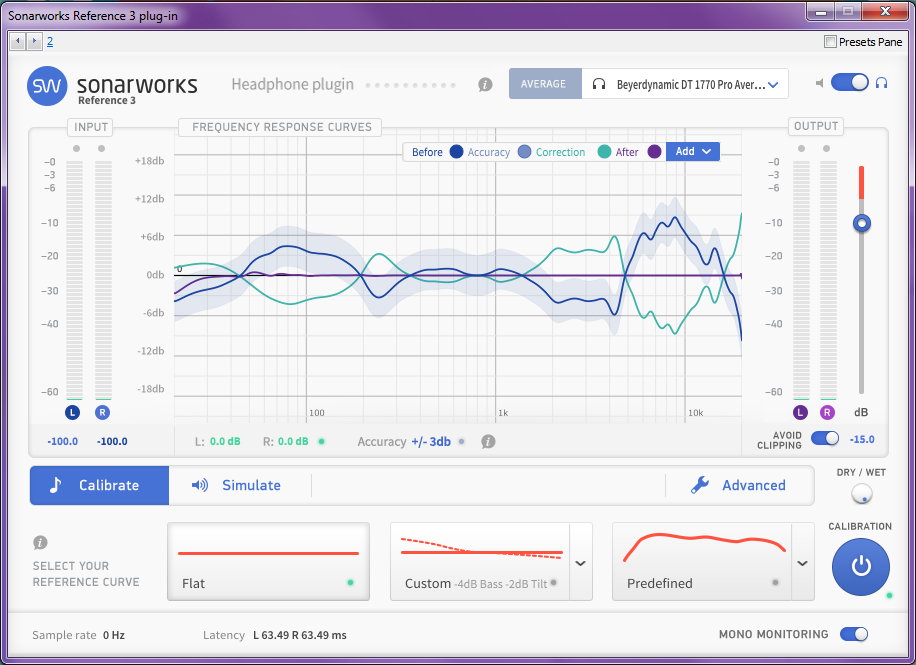This screenshot has width=916, height=665.
Task: Enable the Presets Pane checkbox
Action: 830,41
